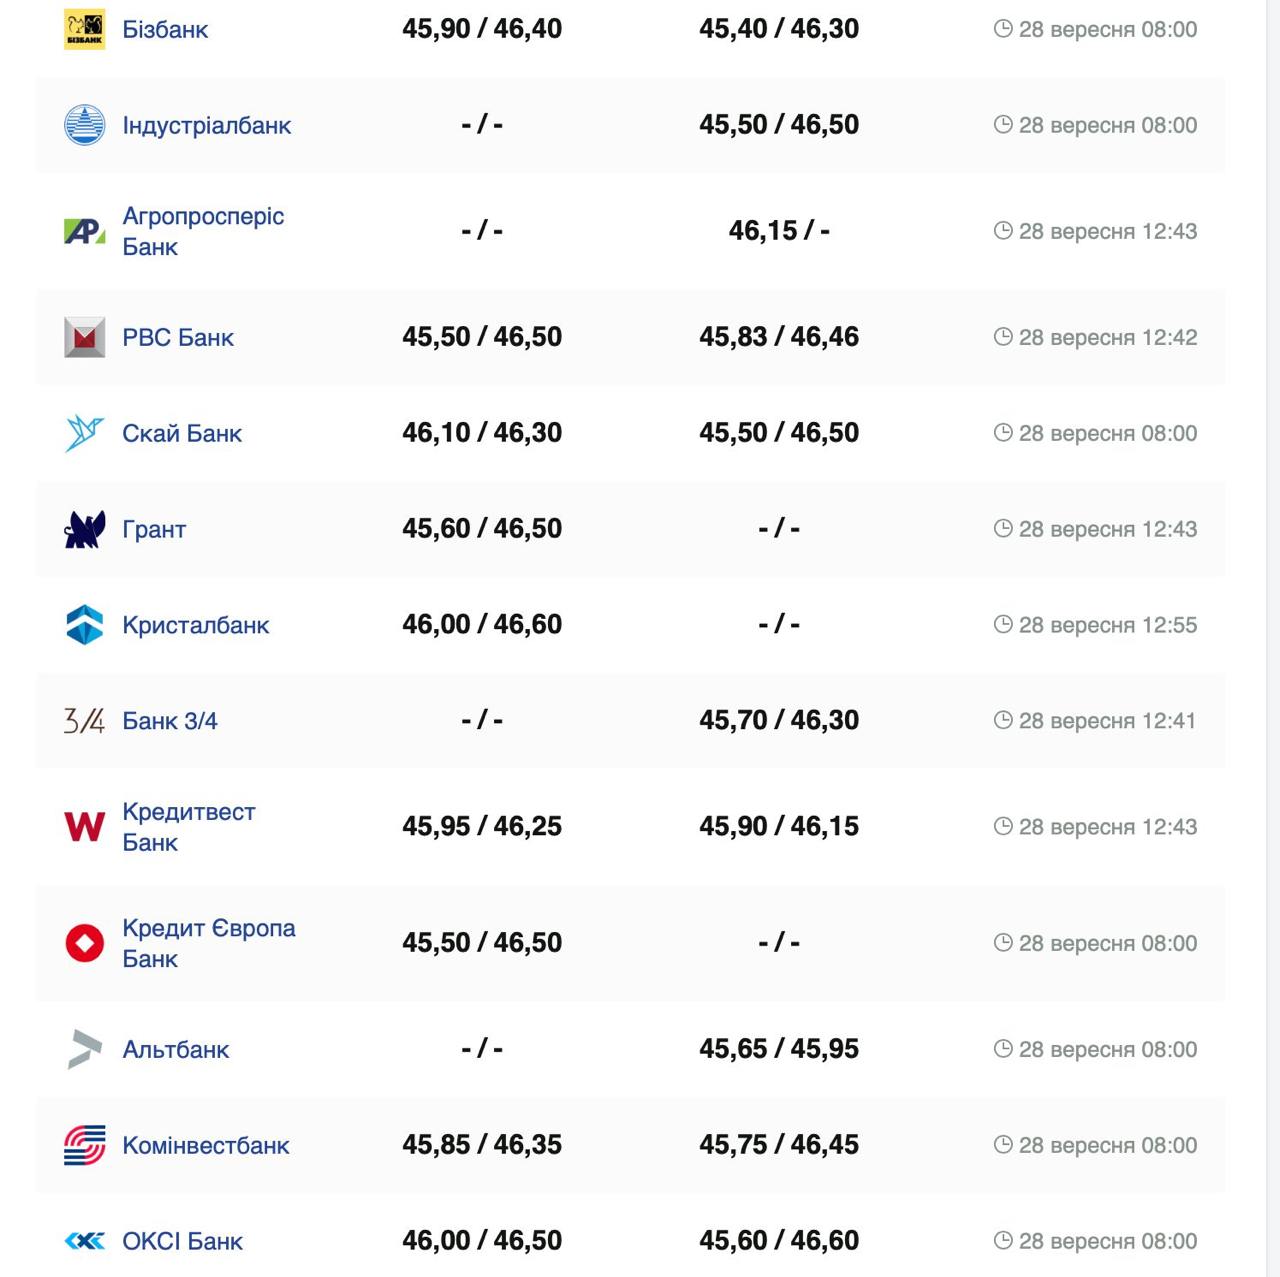Viewport: 1280px width, 1277px height.
Task: Click the РВС Банк logo icon
Action: pyautogui.click(x=84, y=337)
